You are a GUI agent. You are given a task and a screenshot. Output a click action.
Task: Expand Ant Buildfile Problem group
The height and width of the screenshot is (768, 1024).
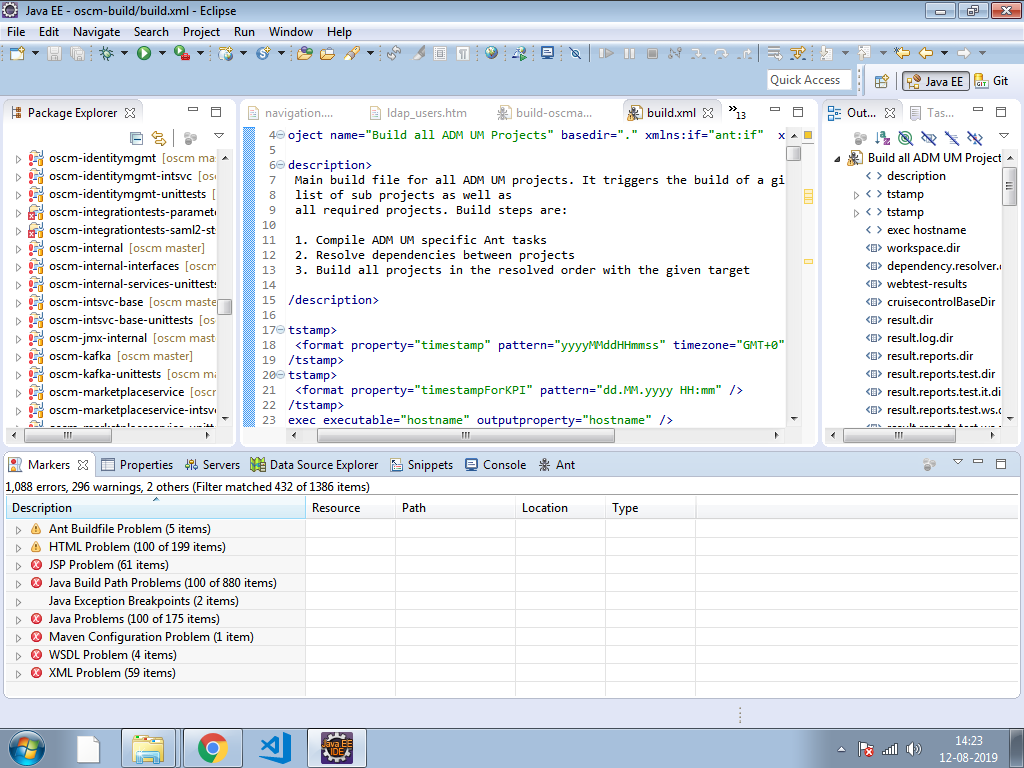(18, 530)
